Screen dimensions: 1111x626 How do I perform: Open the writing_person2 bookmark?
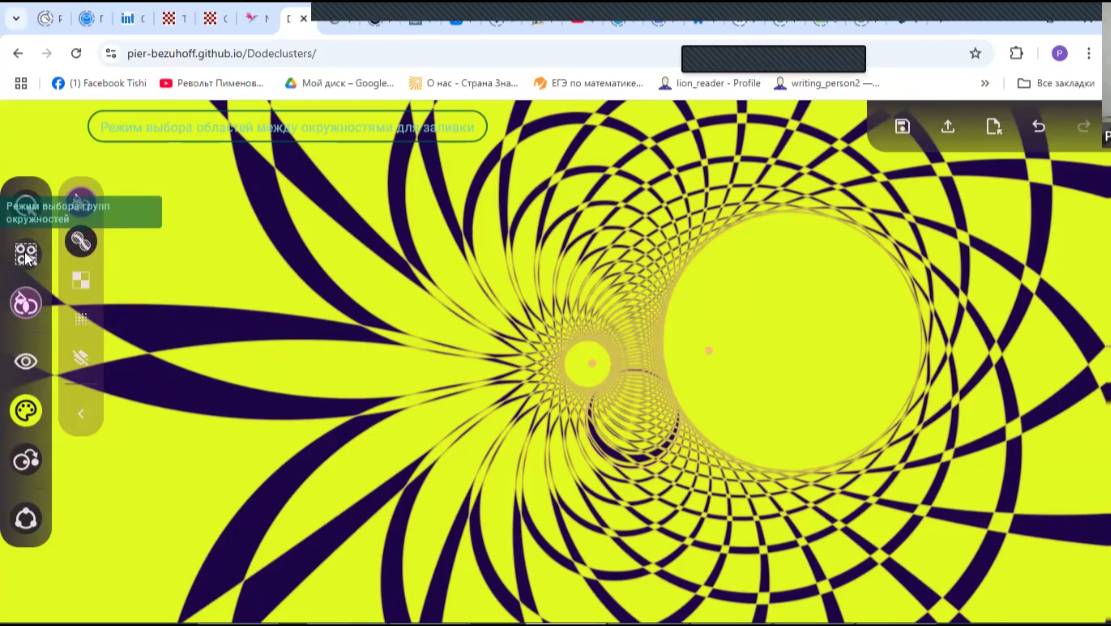coord(826,83)
